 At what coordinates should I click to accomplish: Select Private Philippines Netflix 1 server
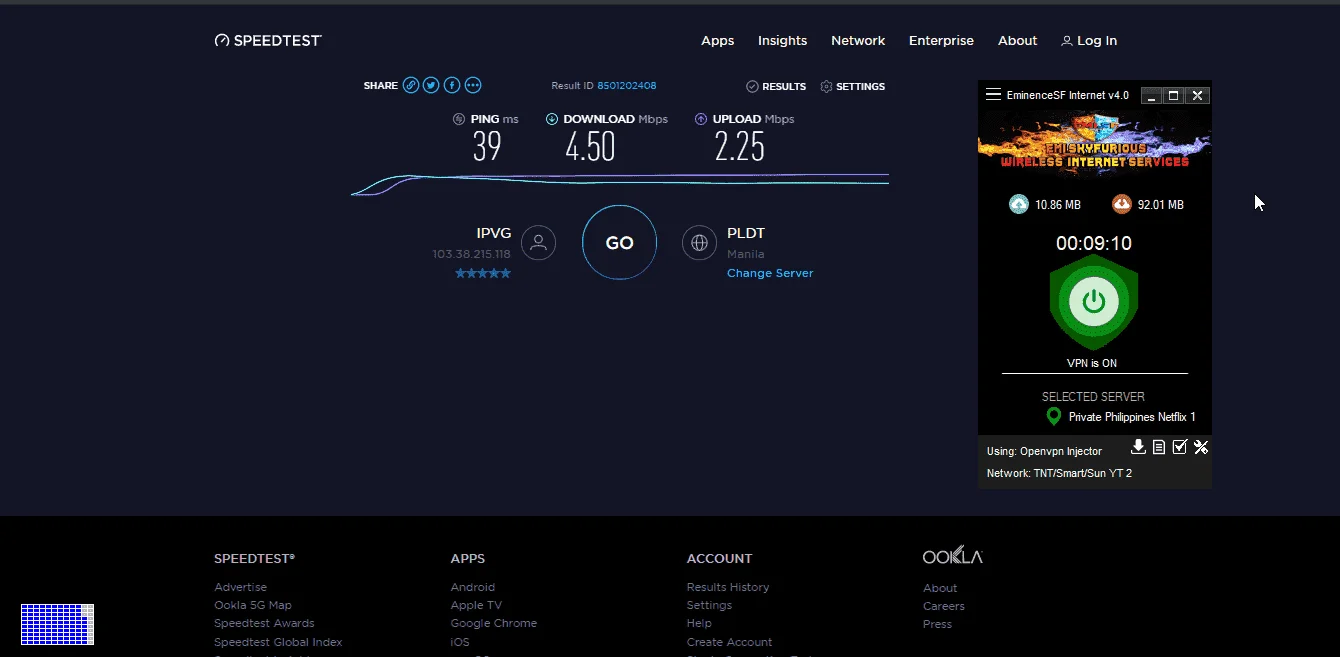(1132, 417)
